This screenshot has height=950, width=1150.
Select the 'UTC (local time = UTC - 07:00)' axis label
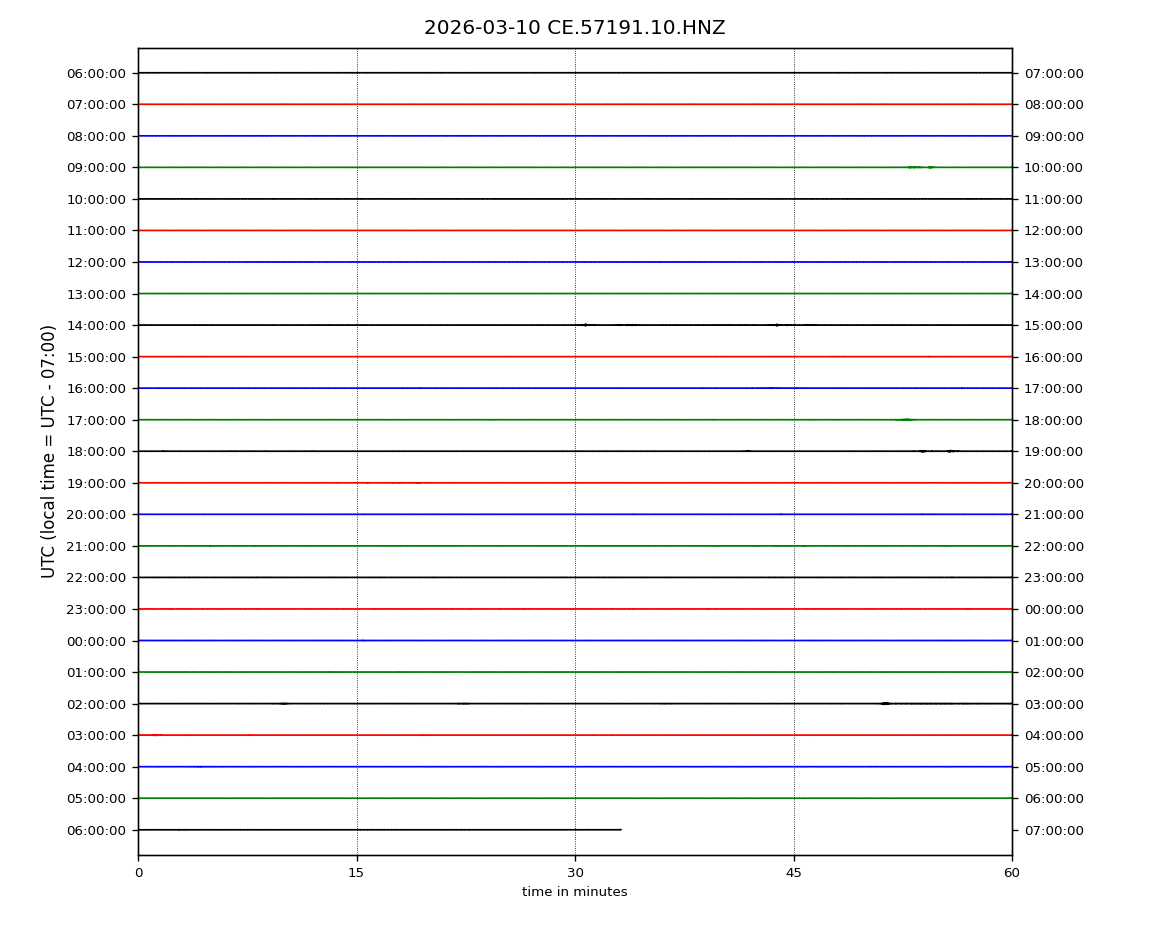(x=49, y=451)
